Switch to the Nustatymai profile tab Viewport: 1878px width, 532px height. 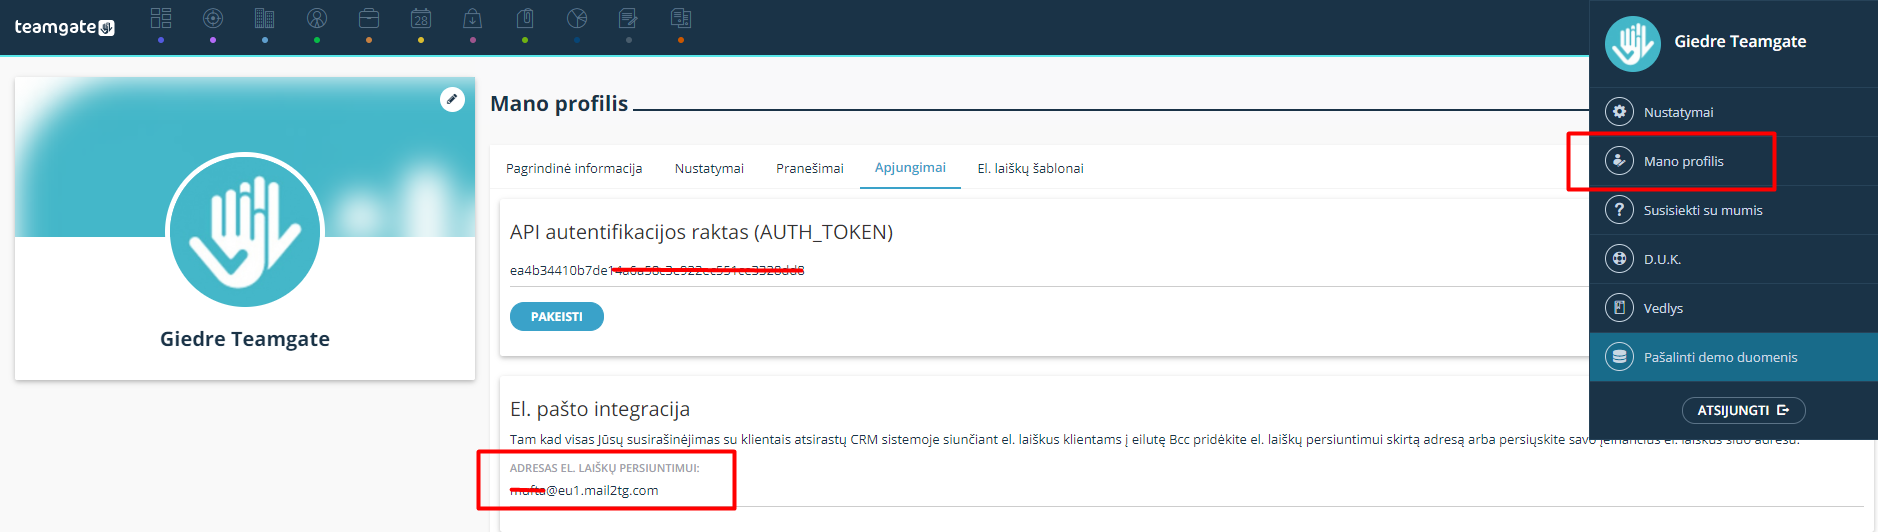(x=709, y=168)
